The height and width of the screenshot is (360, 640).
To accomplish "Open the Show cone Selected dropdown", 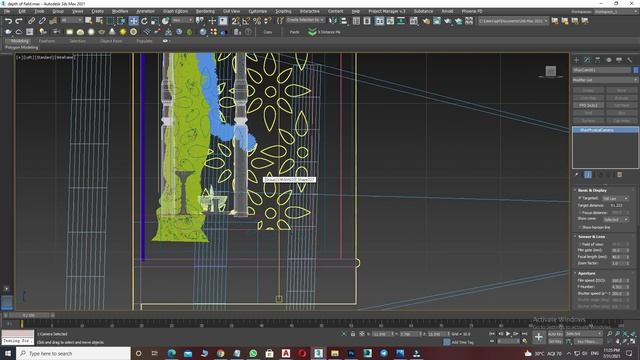I will click(616, 220).
